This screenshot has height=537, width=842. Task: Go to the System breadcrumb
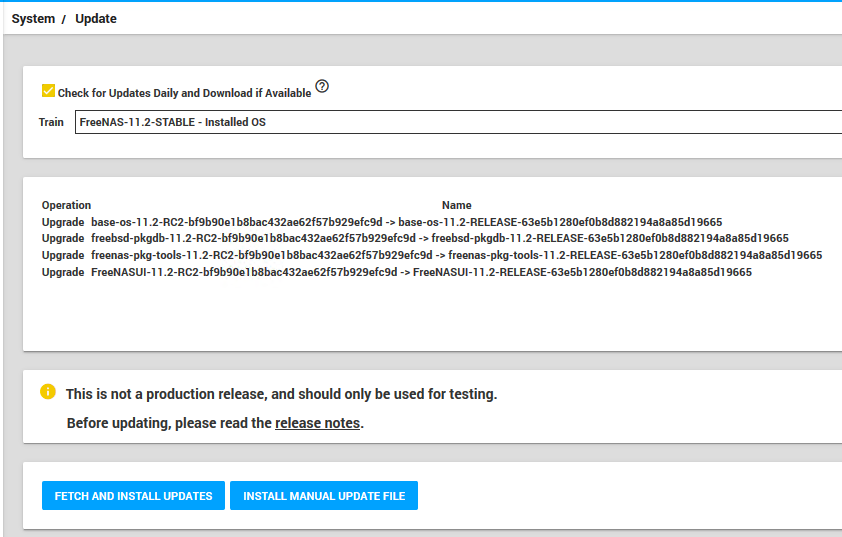point(33,19)
